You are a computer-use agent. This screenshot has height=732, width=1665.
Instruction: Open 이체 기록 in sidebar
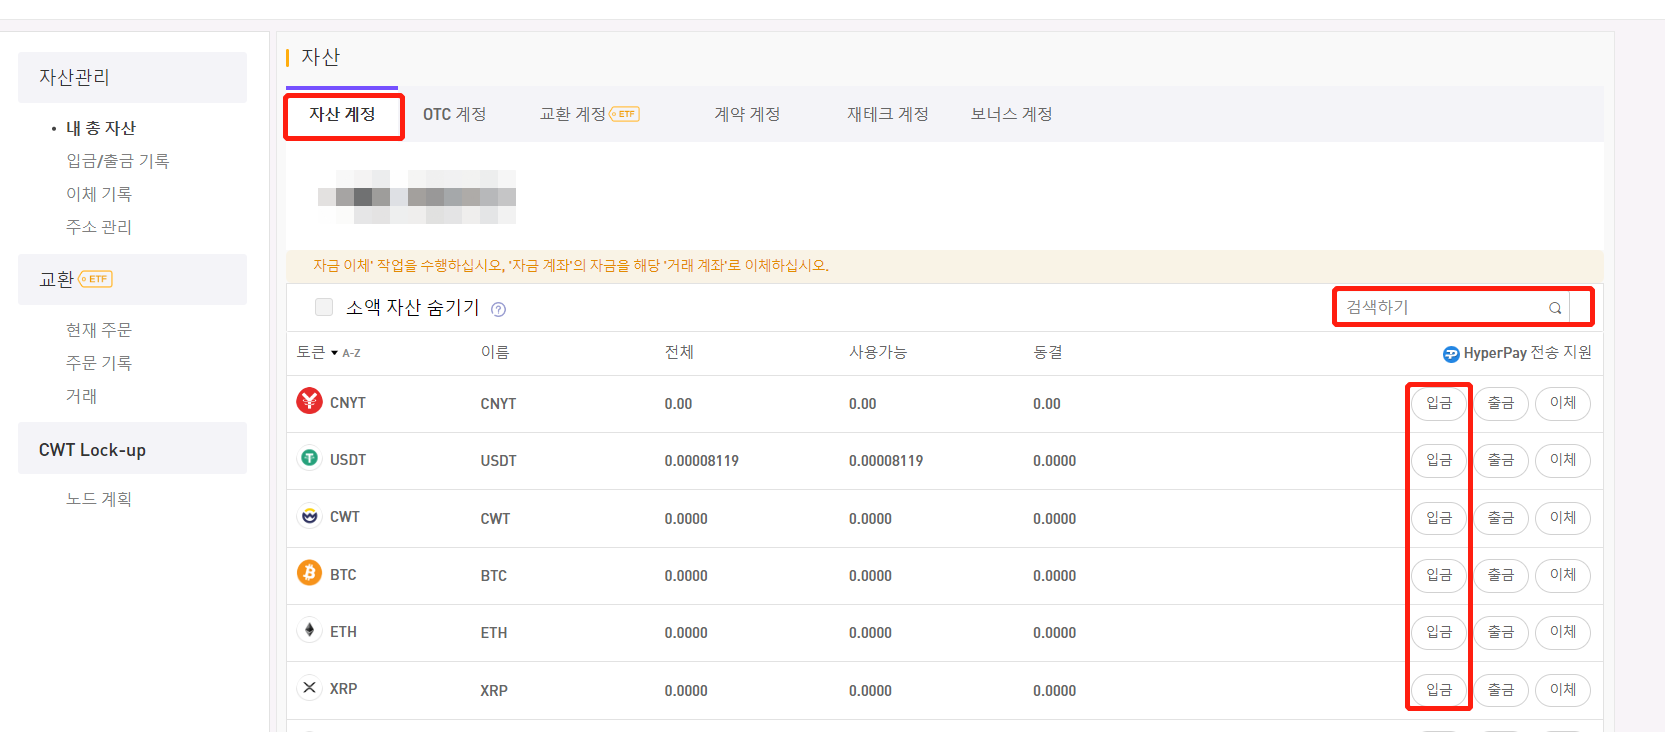click(x=99, y=194)
